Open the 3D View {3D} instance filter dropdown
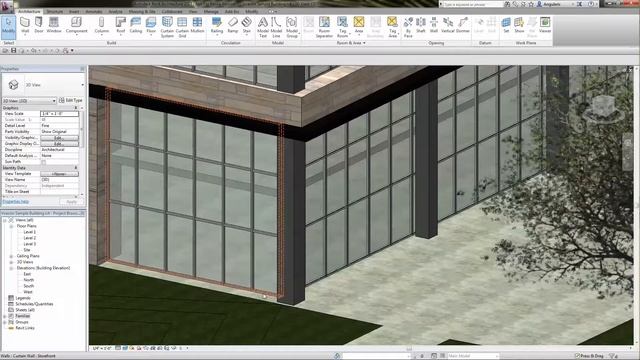The height and width of the screenshot is (360, 640). (x=29, y=100)
